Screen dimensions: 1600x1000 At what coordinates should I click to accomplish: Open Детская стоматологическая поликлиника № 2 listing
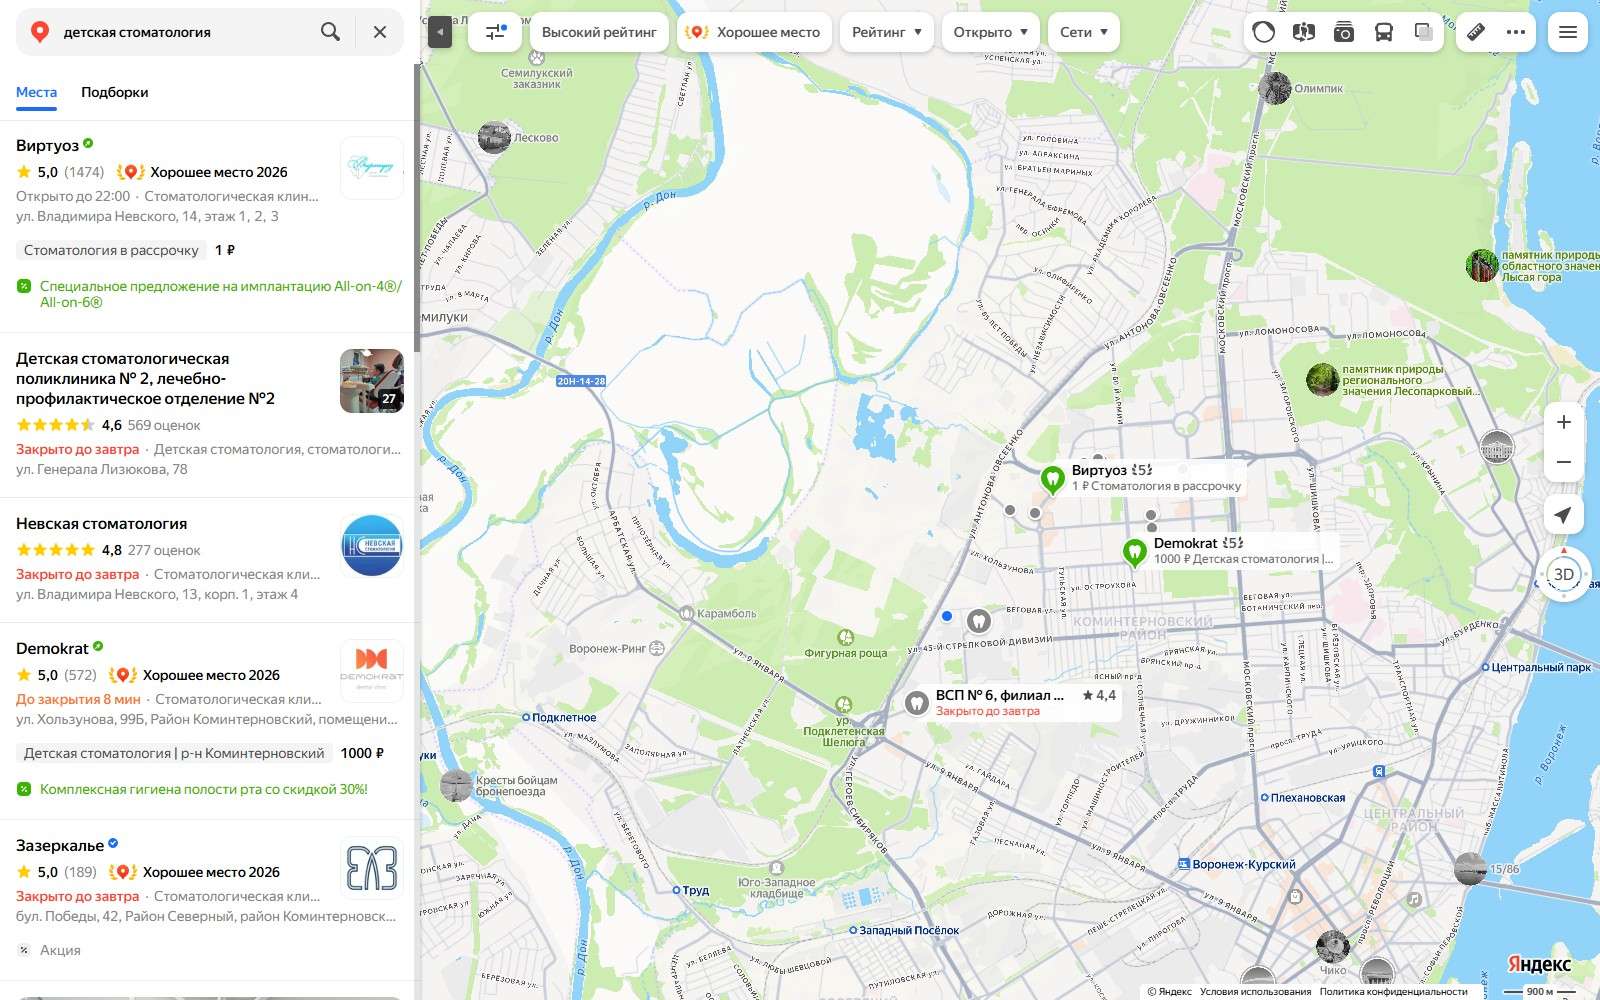pos(145,378)
